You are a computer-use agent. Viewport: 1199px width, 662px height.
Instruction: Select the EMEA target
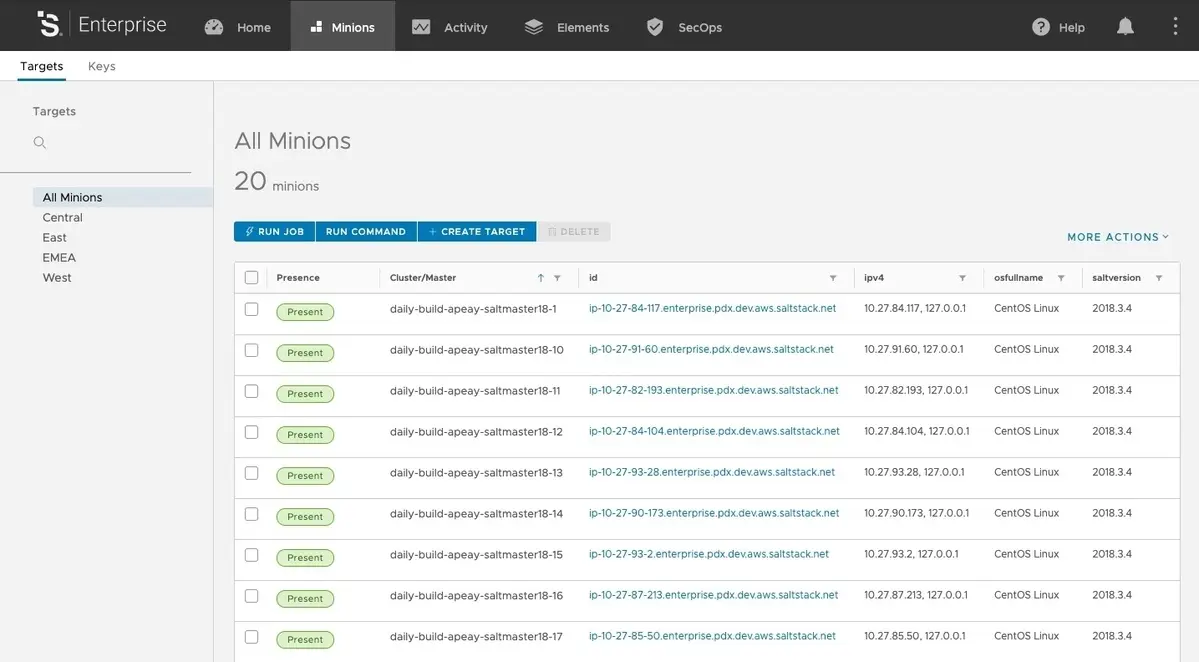pos(59,258)
